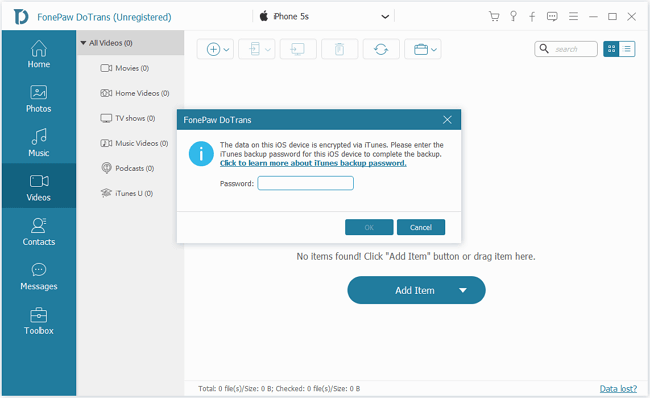Select Music Videos (0) category
The height and width of the screenshot is (398, 650).
coord(134,143)
